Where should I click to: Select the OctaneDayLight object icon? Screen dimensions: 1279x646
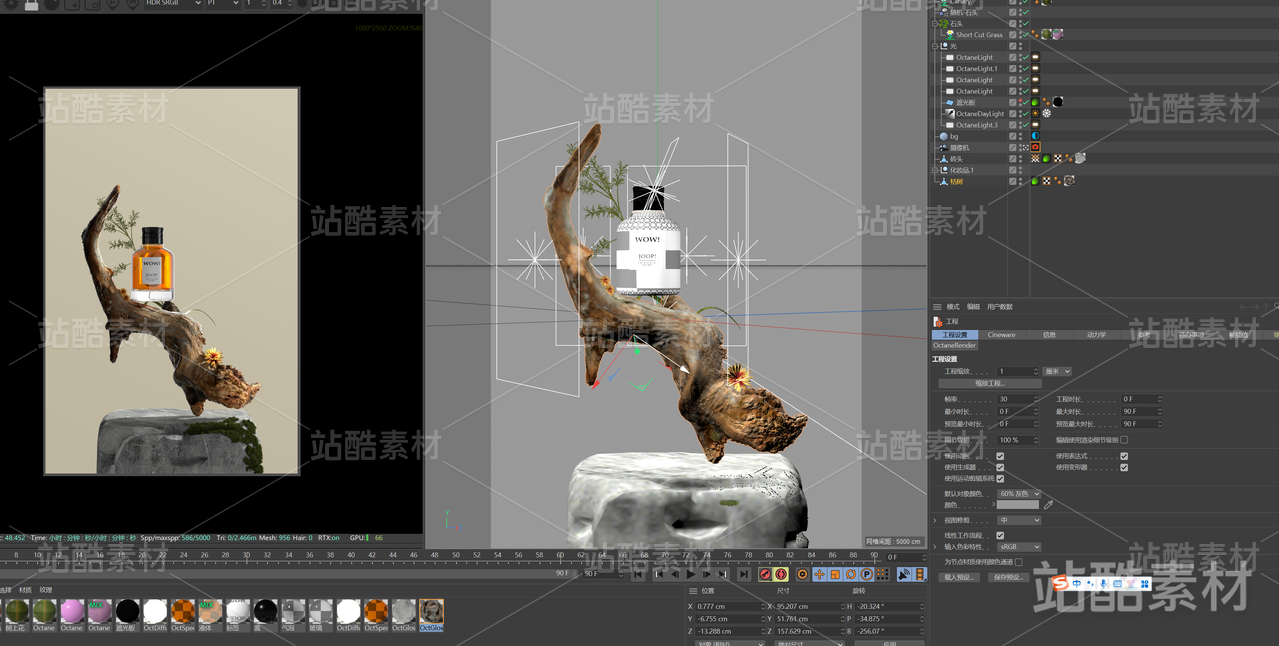coord(950,114)
